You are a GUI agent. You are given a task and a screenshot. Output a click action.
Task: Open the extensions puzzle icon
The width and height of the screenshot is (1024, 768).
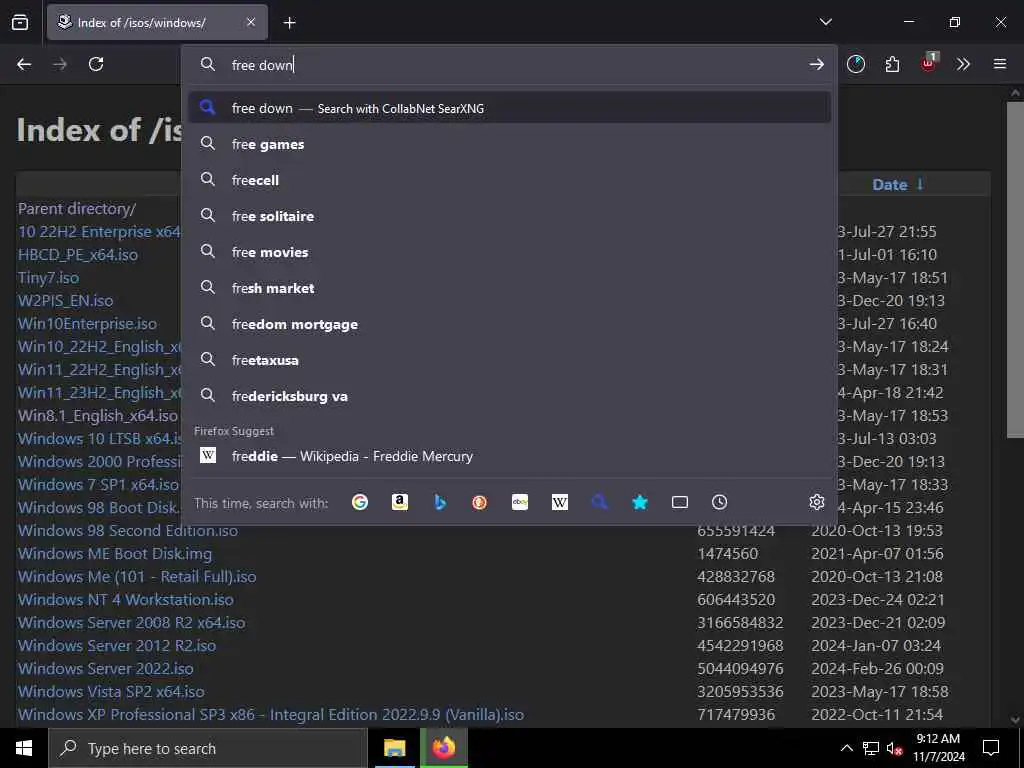coord(892,64)
